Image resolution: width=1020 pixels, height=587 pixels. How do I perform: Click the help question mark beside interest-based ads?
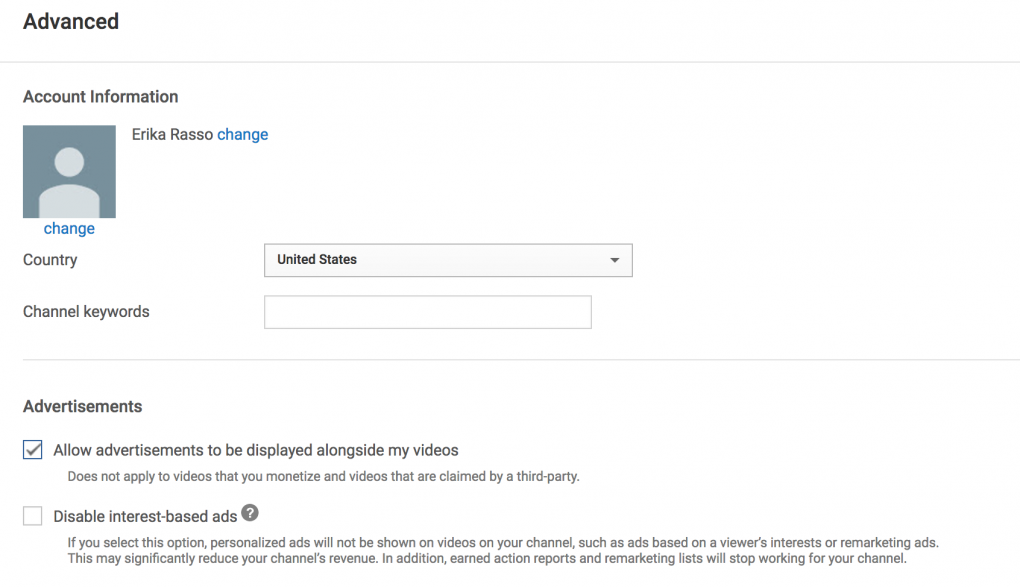(x=250, y=513)
